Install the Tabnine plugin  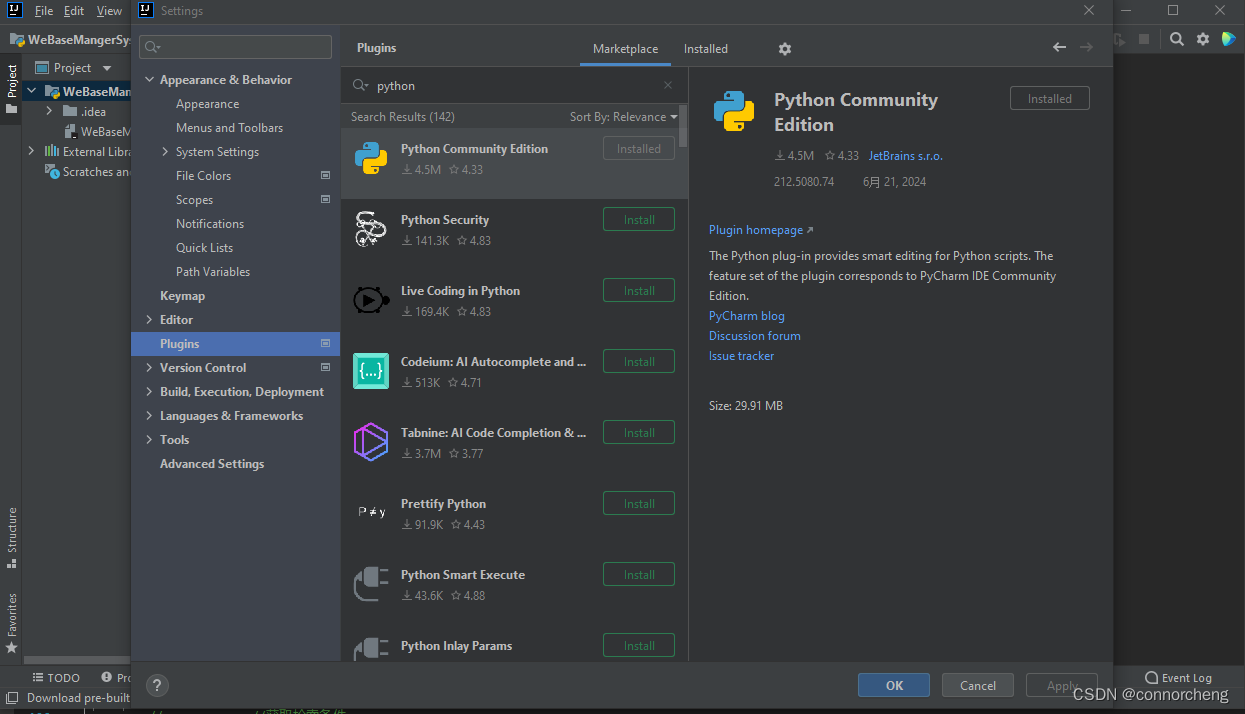pyautogui.click(x=639, y=433)
